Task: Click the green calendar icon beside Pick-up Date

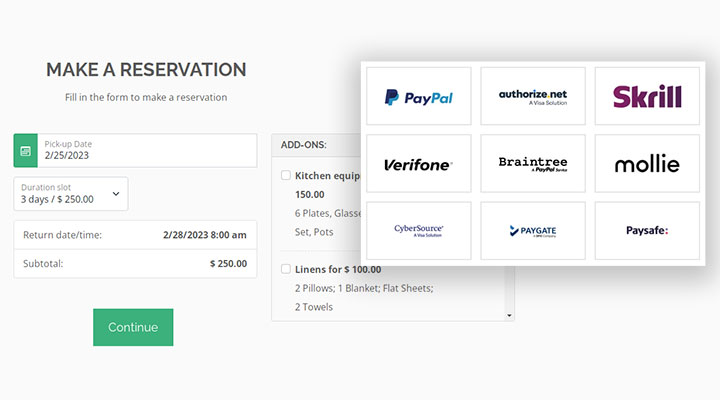Action: 26,151
